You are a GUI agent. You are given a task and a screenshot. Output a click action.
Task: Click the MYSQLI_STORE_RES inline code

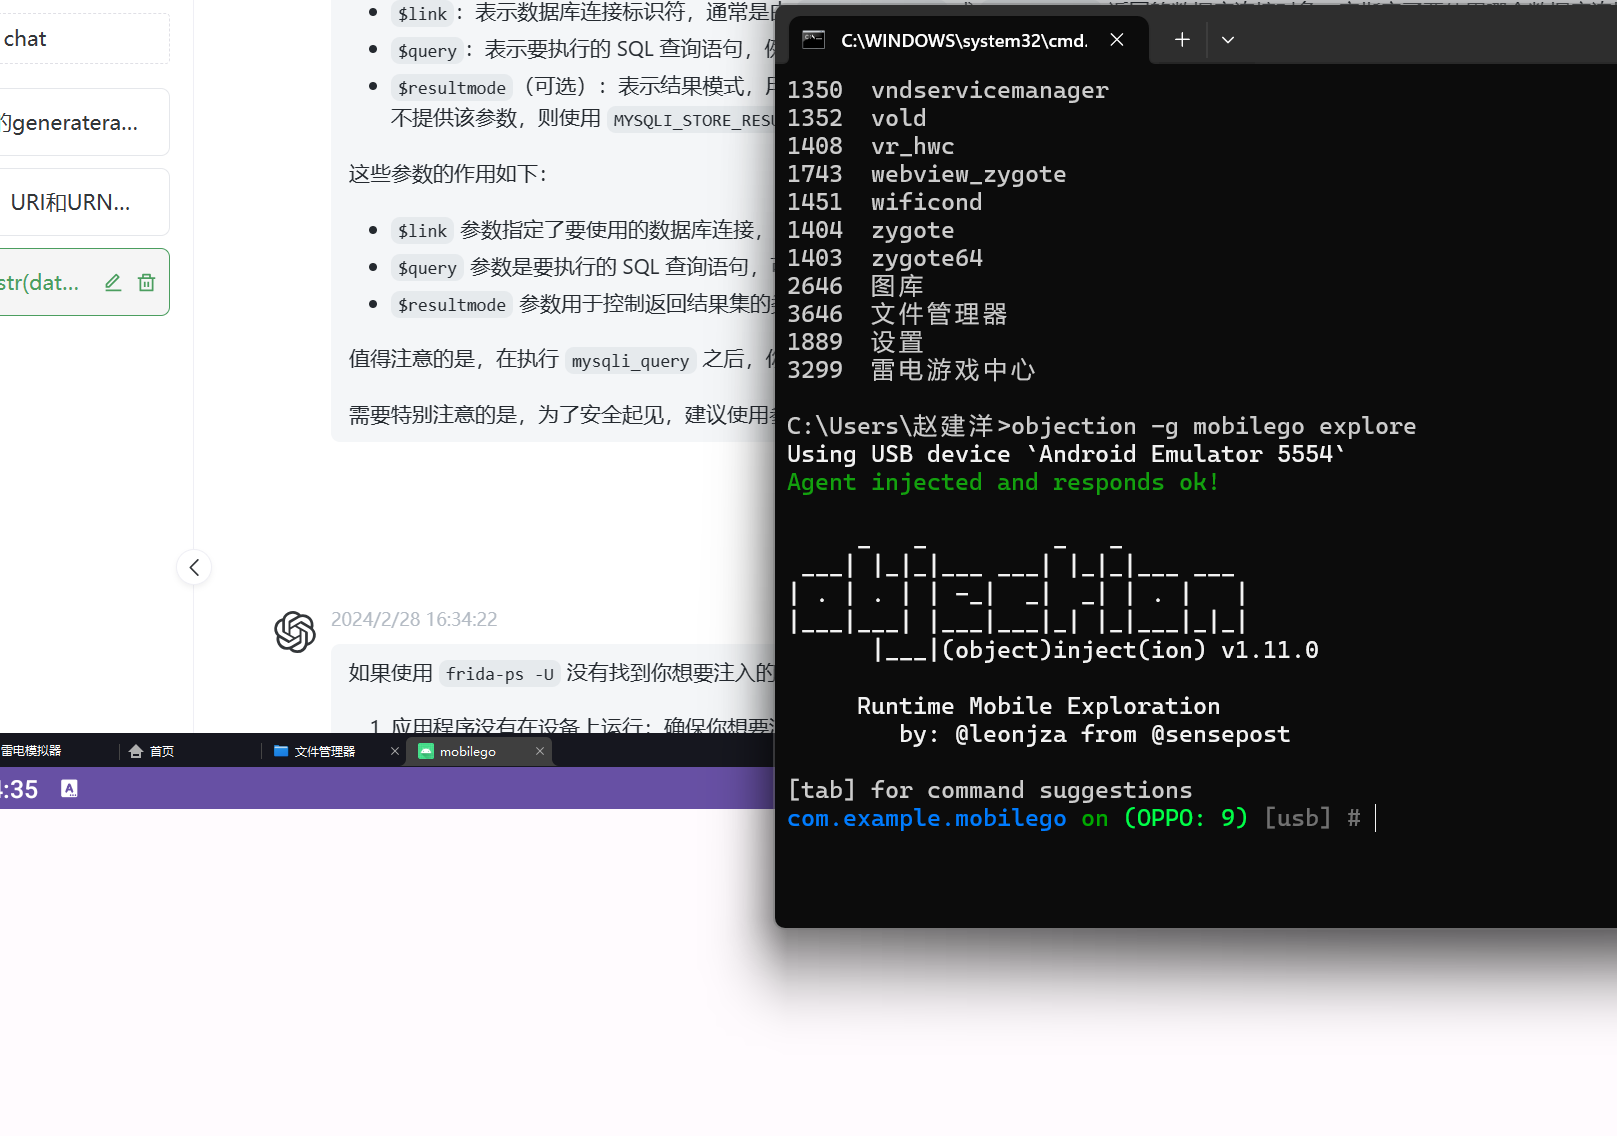[693, 120]
